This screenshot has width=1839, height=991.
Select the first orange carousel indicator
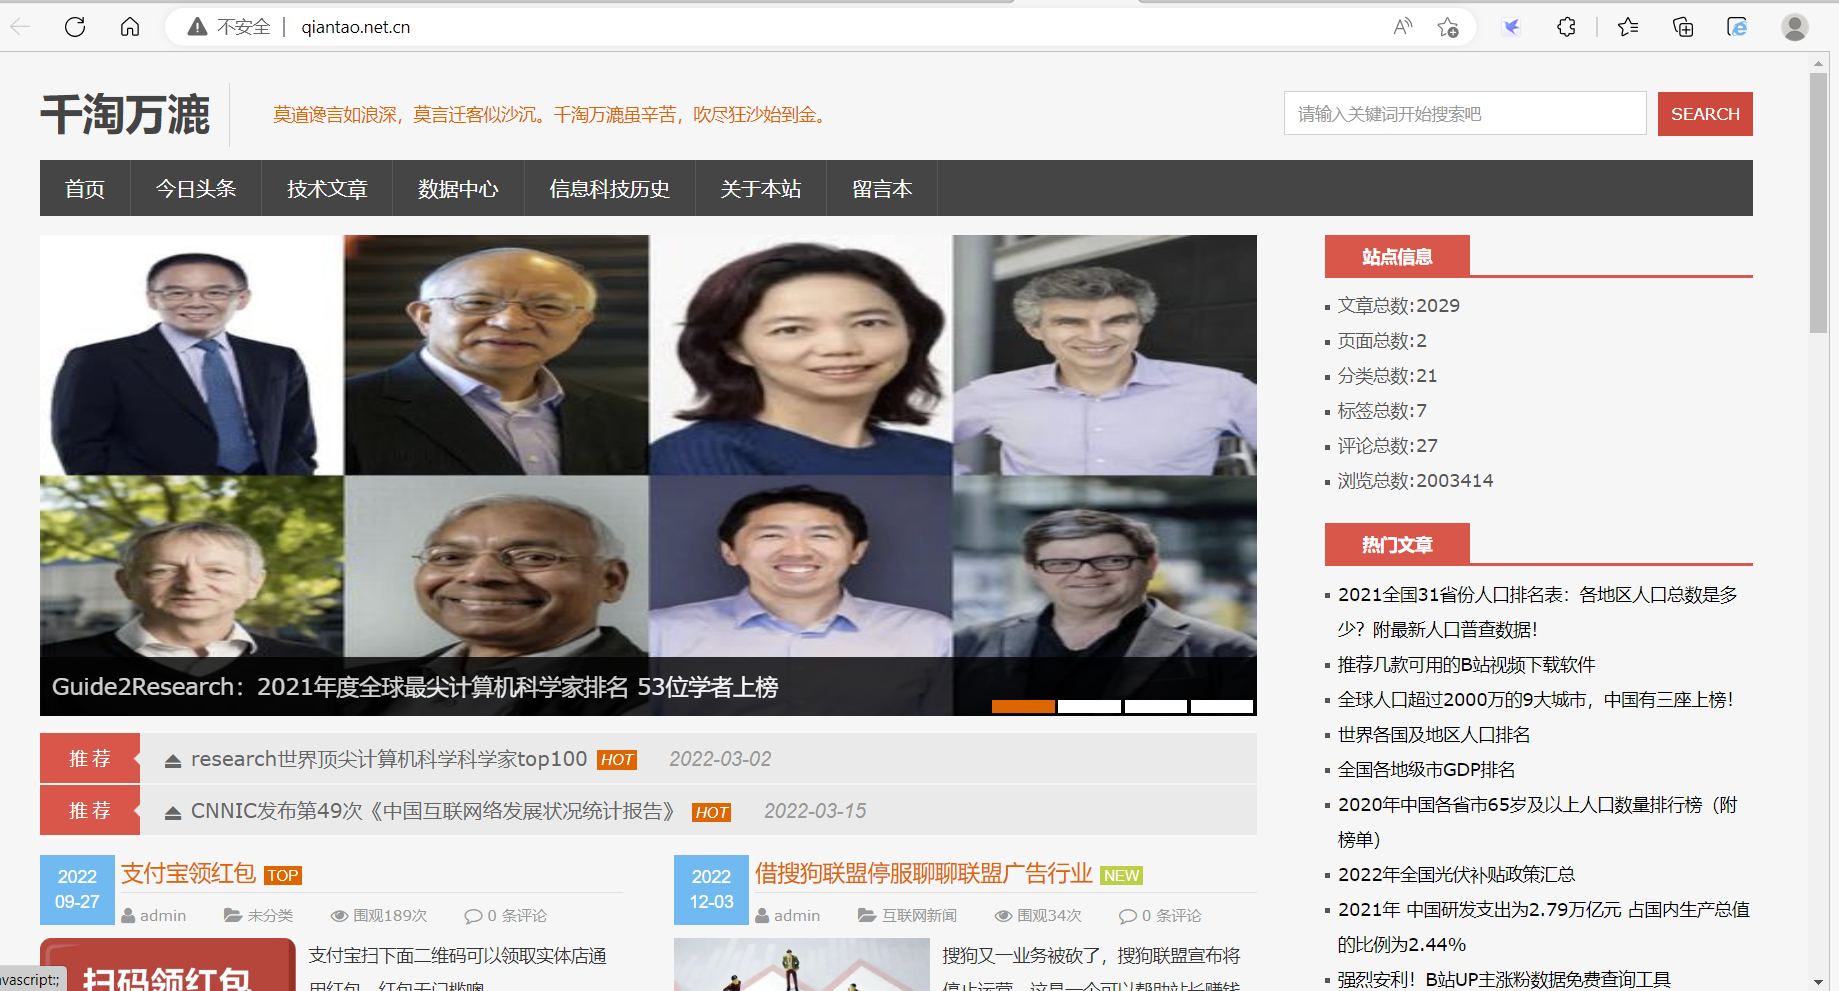(x=1023, y=706)
